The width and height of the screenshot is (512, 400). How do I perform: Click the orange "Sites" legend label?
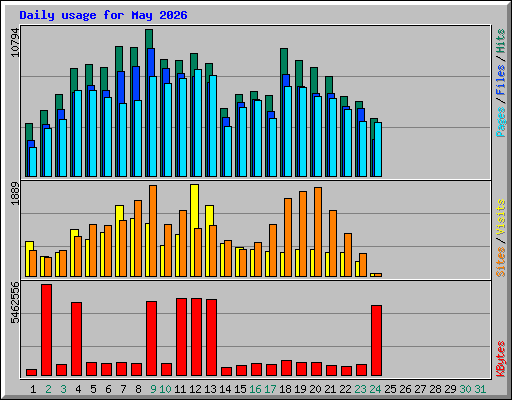click(500, 262)
